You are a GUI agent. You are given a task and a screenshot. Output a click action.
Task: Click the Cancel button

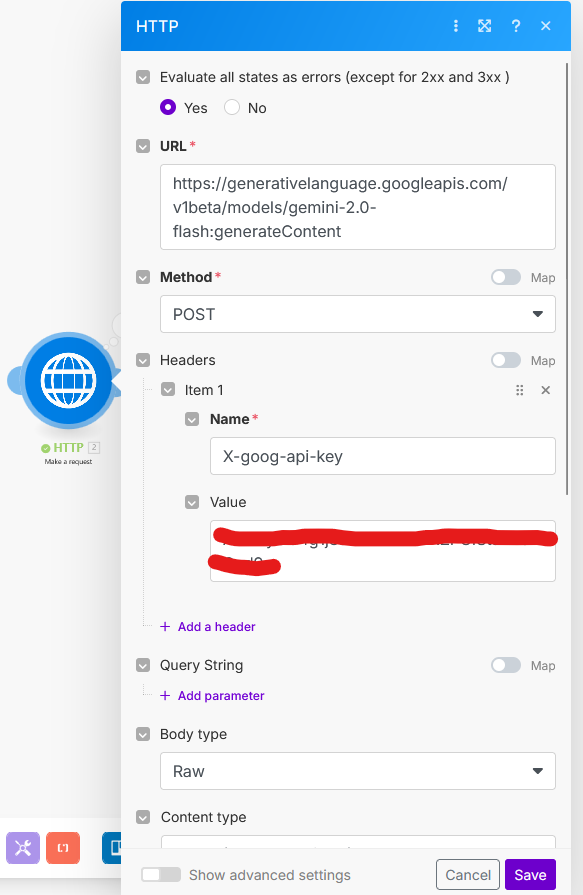pos(468,874)
